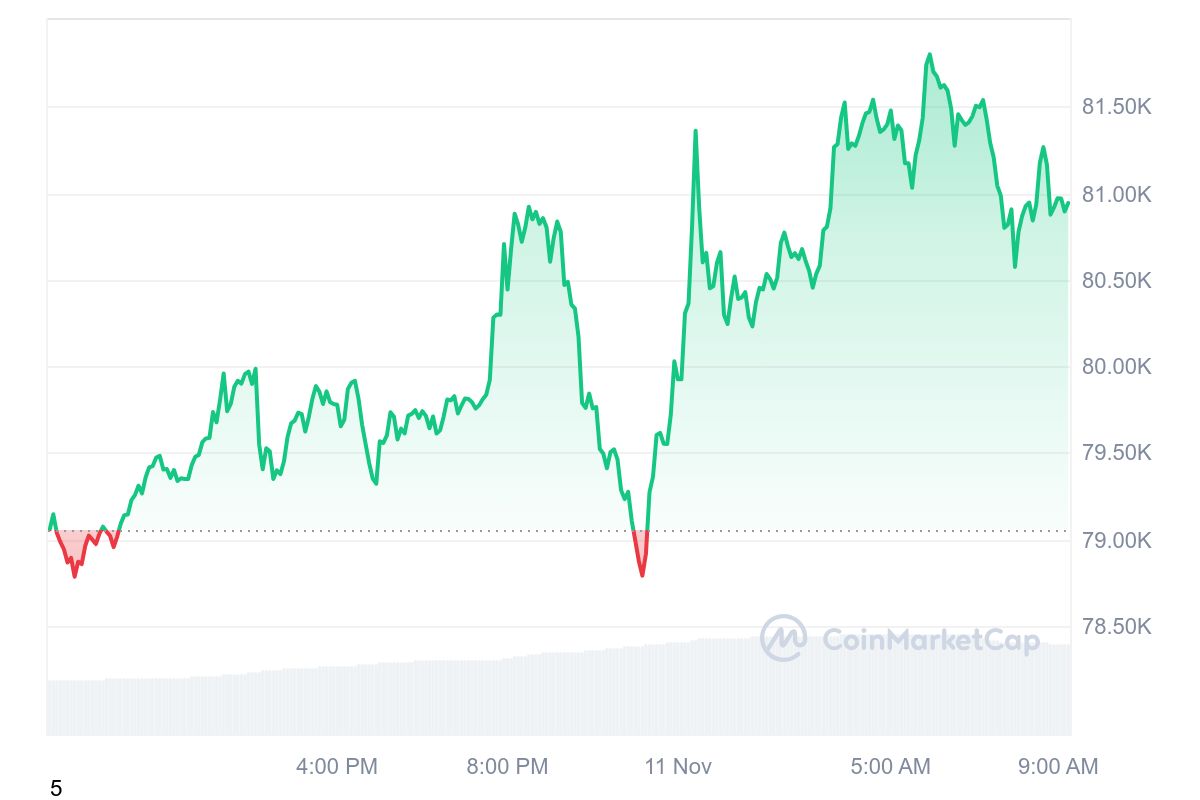Click the red dip at the chart start

point(75,573)
